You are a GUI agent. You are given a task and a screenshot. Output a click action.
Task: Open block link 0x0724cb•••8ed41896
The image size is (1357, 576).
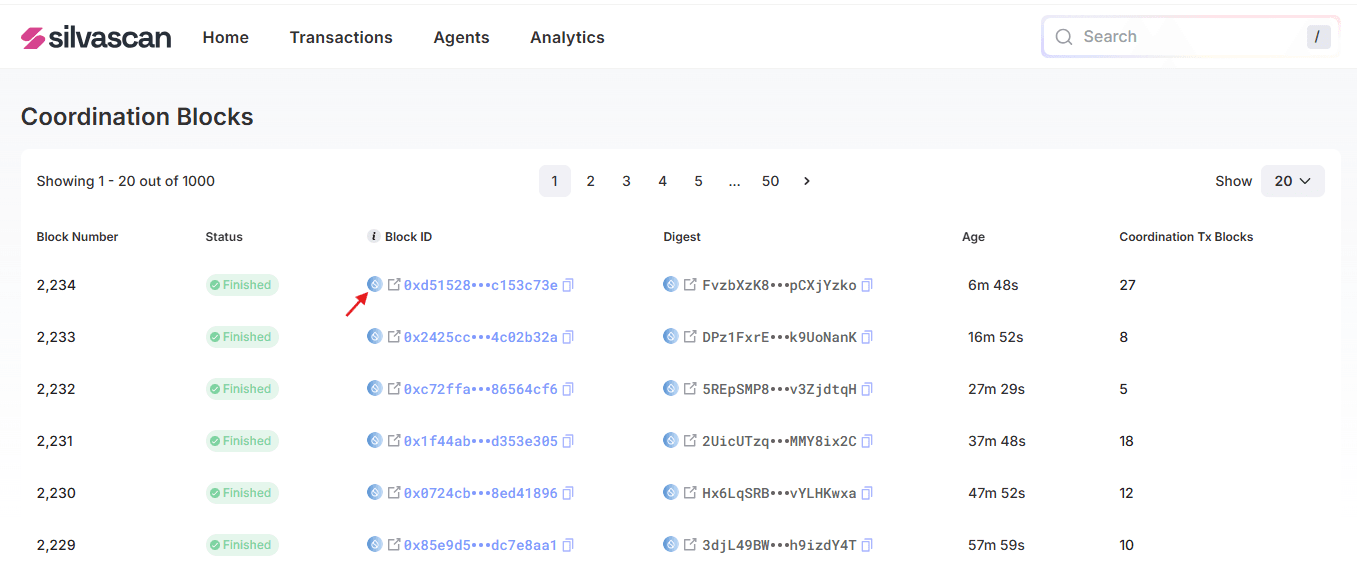click(481, 493)
